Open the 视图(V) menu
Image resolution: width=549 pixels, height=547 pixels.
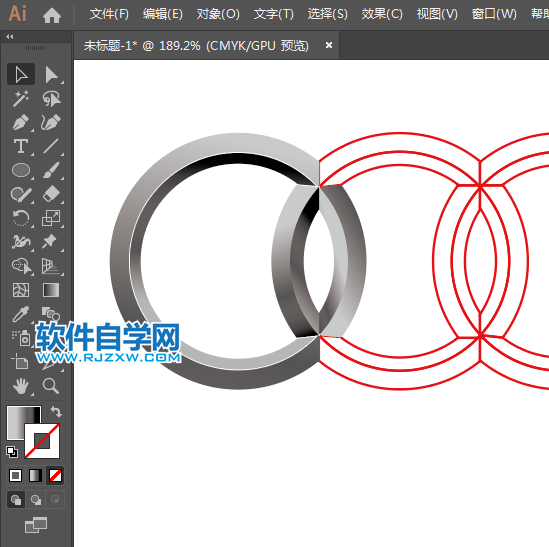coord(437,14)
